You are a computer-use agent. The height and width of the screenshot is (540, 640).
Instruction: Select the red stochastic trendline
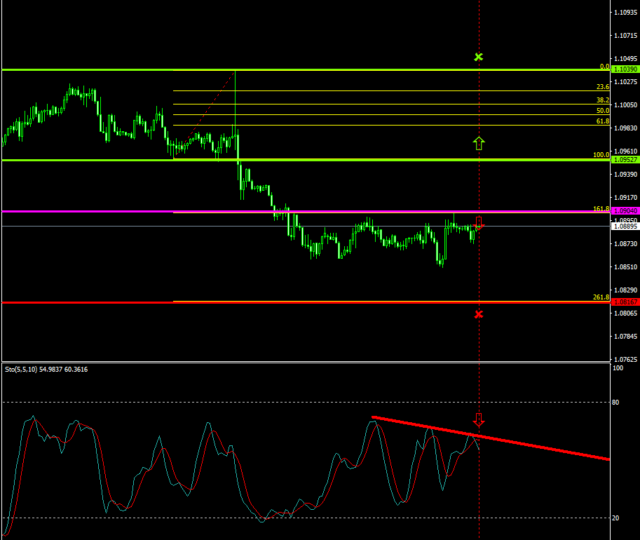pyautogui.click(x=540, y=445)
